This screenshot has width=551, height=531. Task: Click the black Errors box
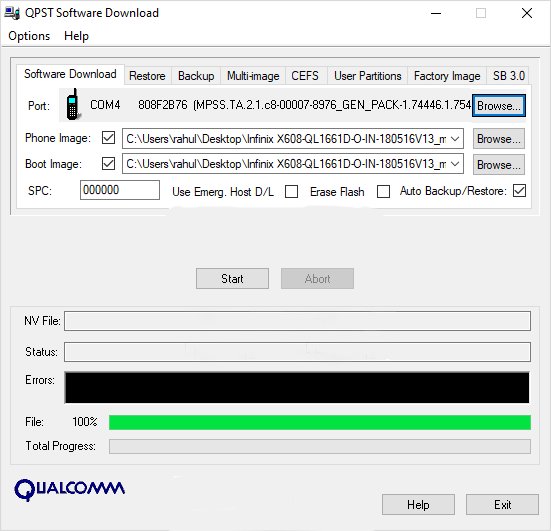(297, 388)
